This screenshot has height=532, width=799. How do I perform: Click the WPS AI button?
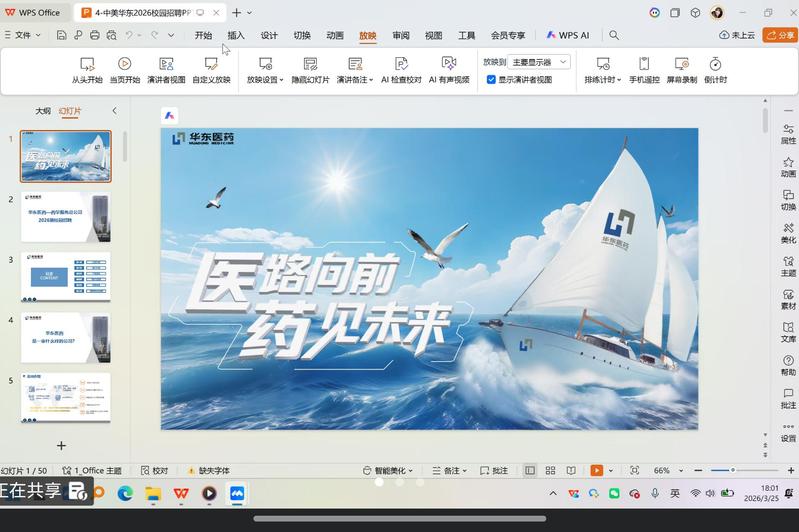568,35
